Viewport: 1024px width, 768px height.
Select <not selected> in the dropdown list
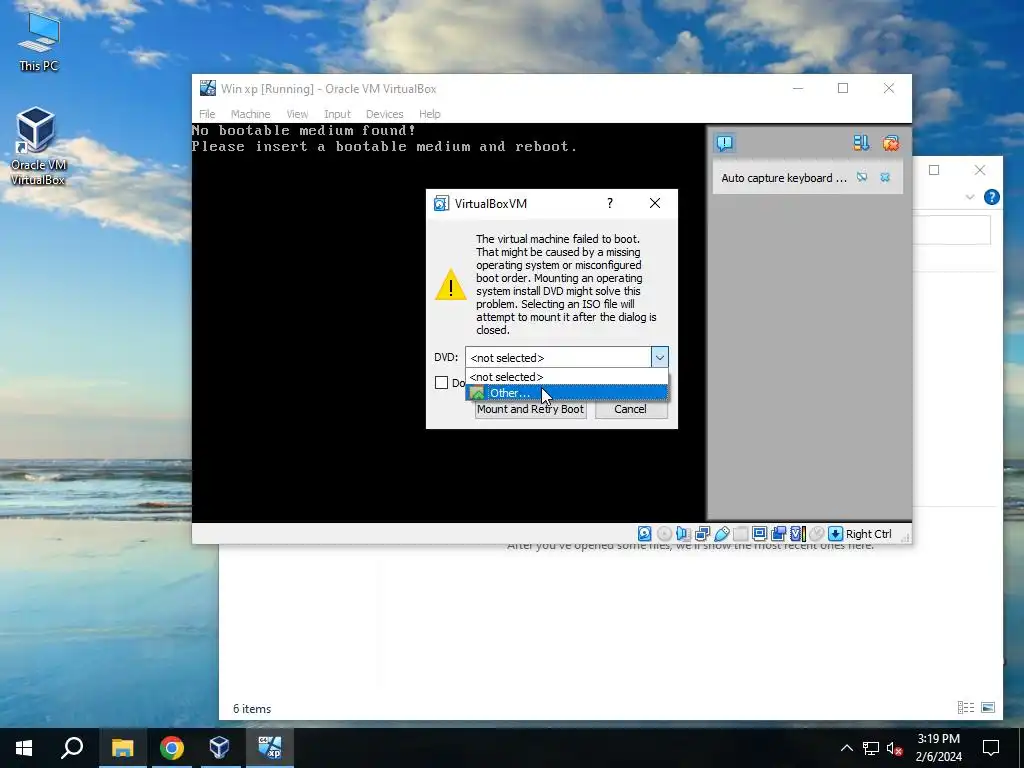click(x=566, y=377)
